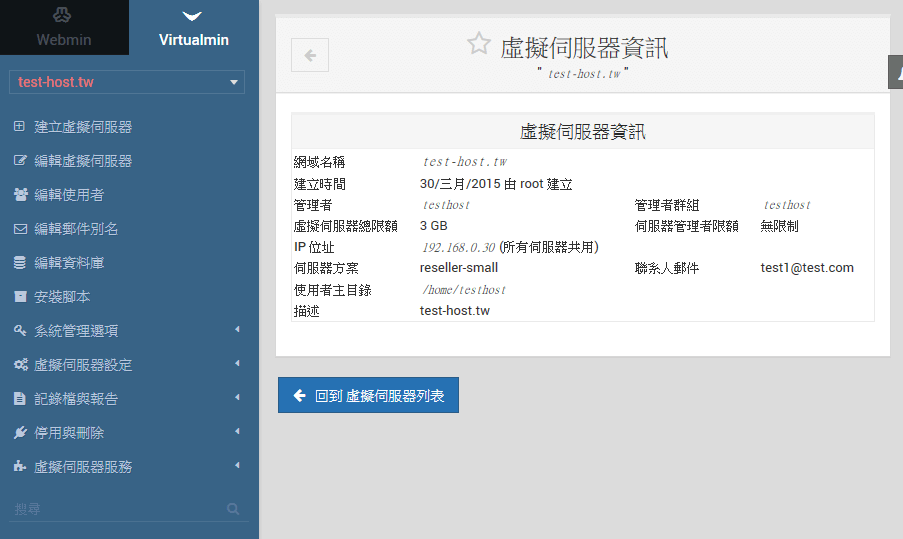Switch to the Webmin tab
903x539 pixels.
(x=64, y=28)
